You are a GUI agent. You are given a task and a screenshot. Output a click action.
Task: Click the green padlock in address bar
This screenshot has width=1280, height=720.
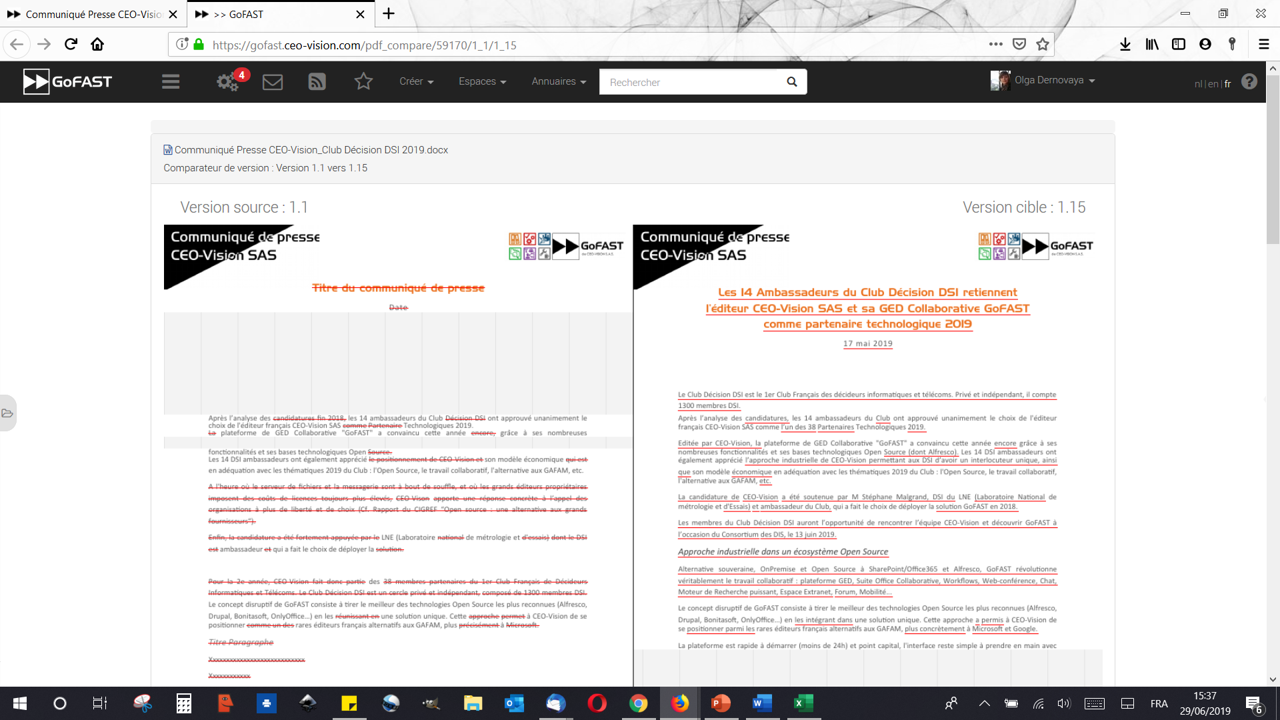click(198, 44)
